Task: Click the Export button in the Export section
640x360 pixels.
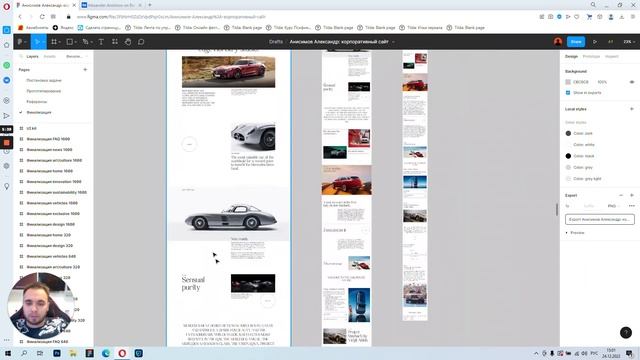Action: (600, 219)
